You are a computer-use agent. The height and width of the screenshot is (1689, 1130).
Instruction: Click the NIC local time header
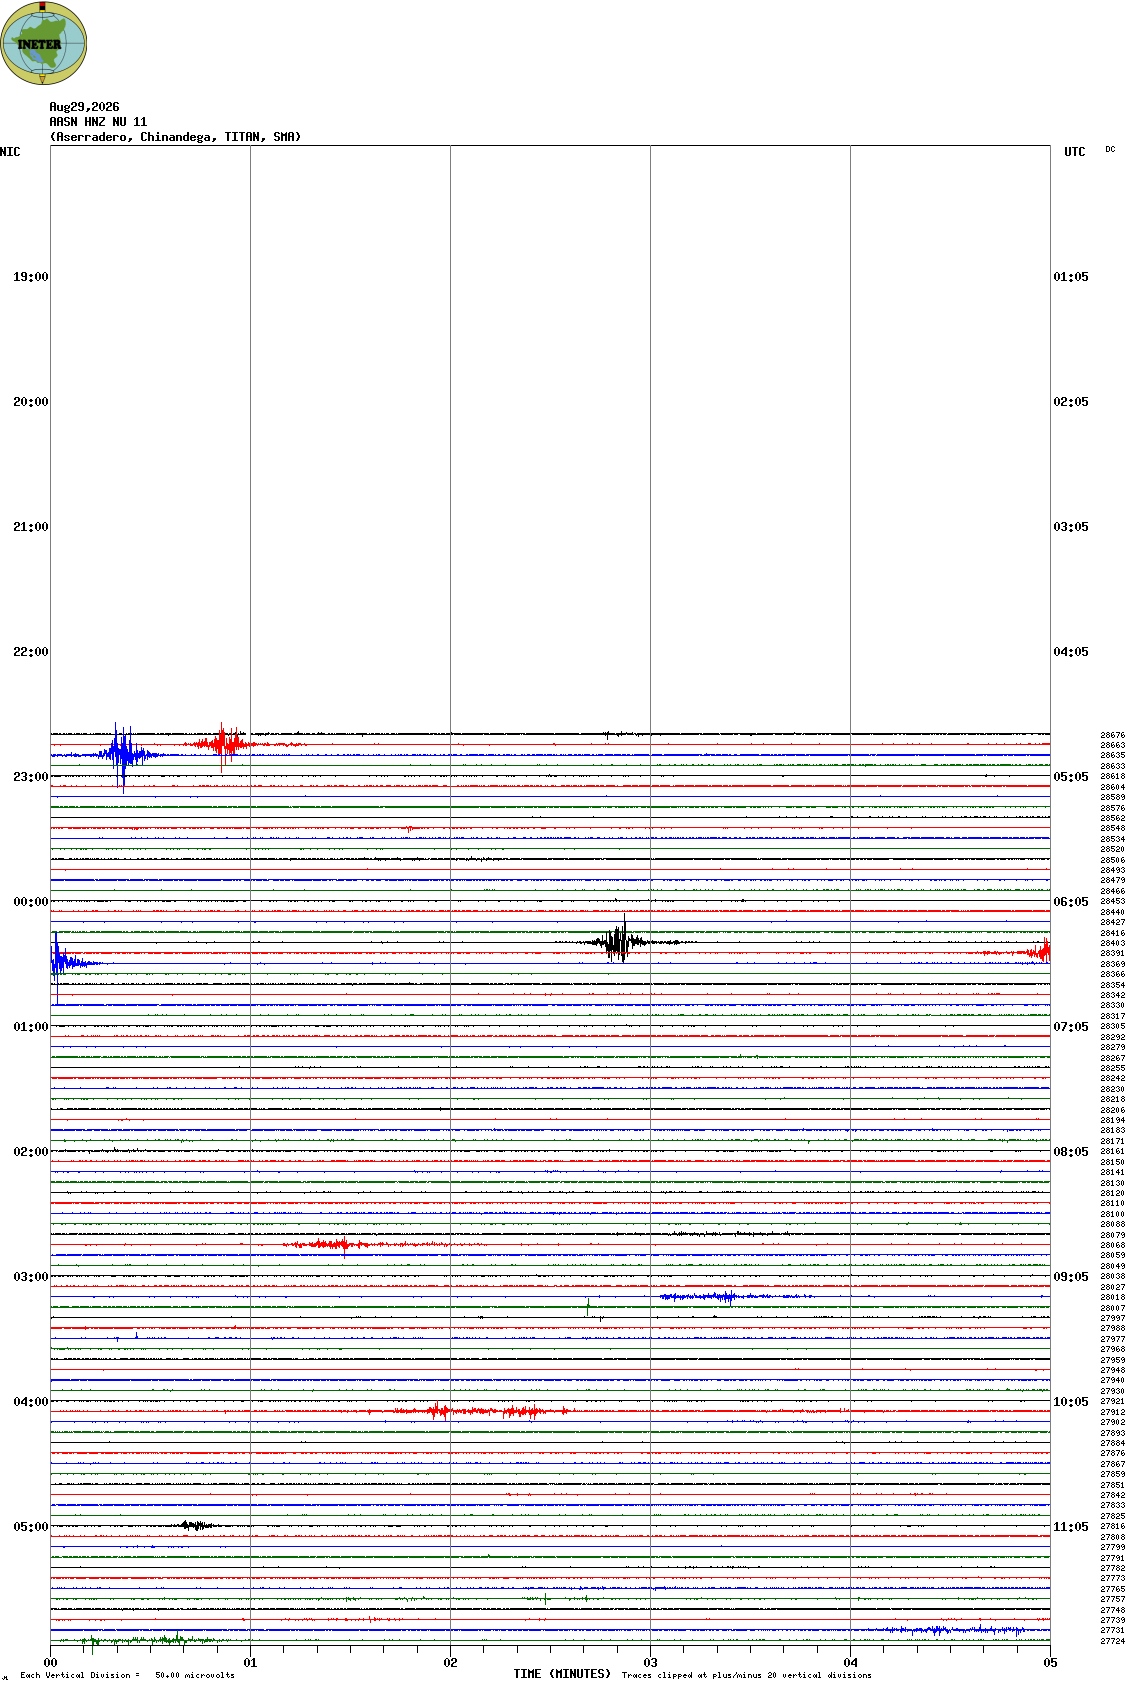pyautogui.click(x=10, y=152)
